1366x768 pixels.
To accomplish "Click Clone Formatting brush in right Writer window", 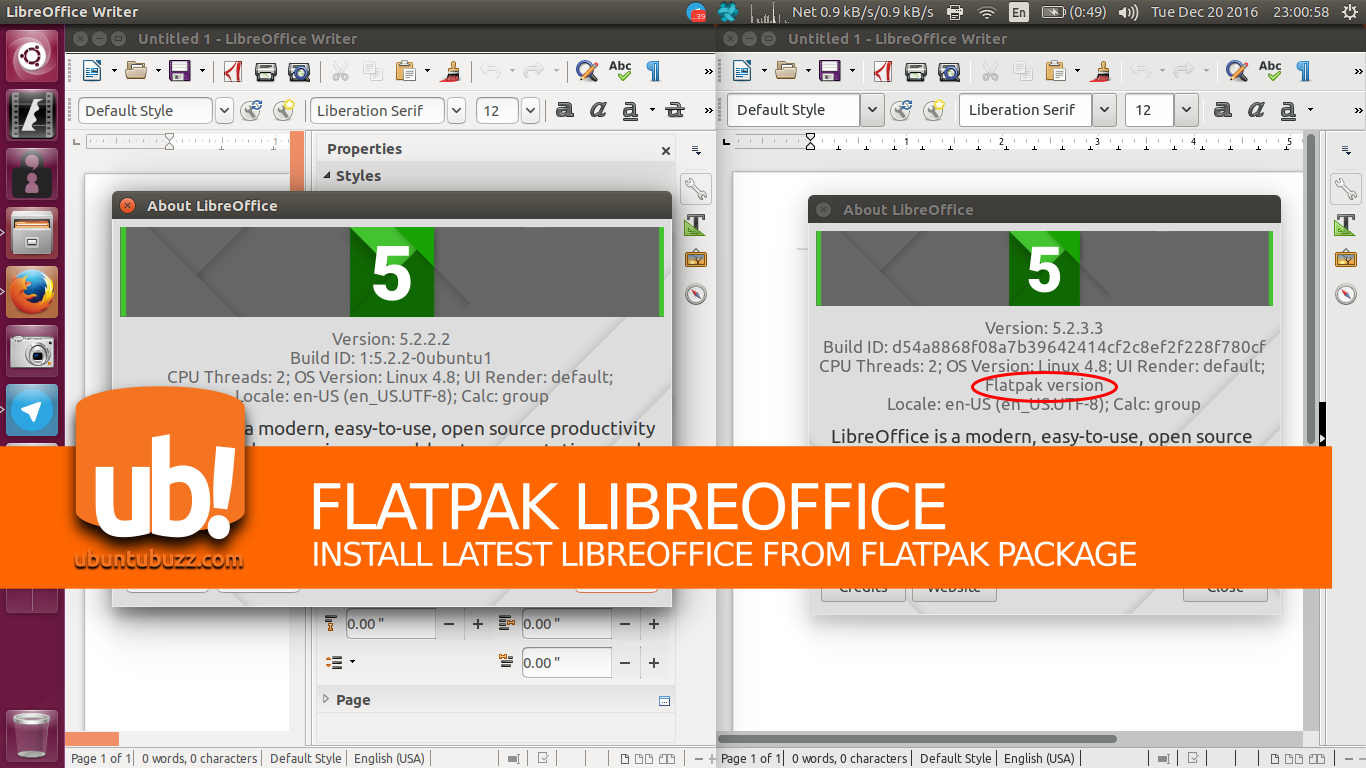I will pyautogui.click(x=1101, y=71).
